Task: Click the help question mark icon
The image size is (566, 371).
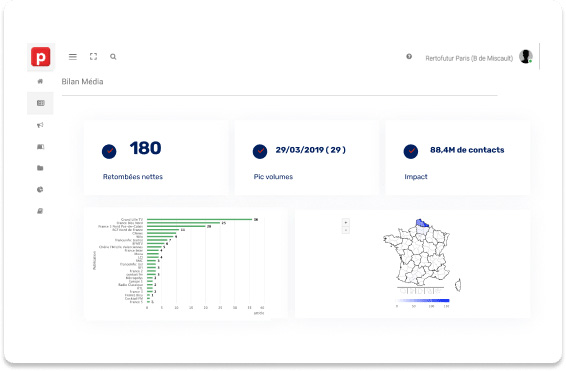Action: [409, 56]
